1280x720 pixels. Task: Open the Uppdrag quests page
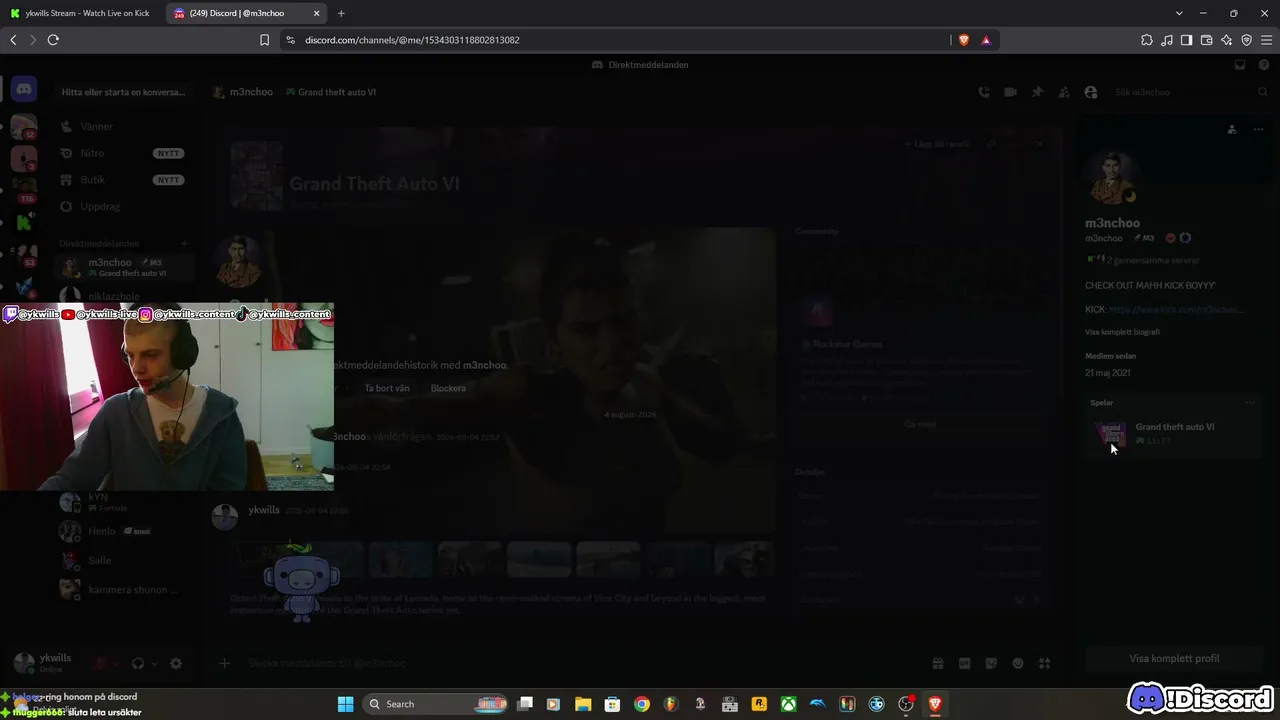point(122,207)
